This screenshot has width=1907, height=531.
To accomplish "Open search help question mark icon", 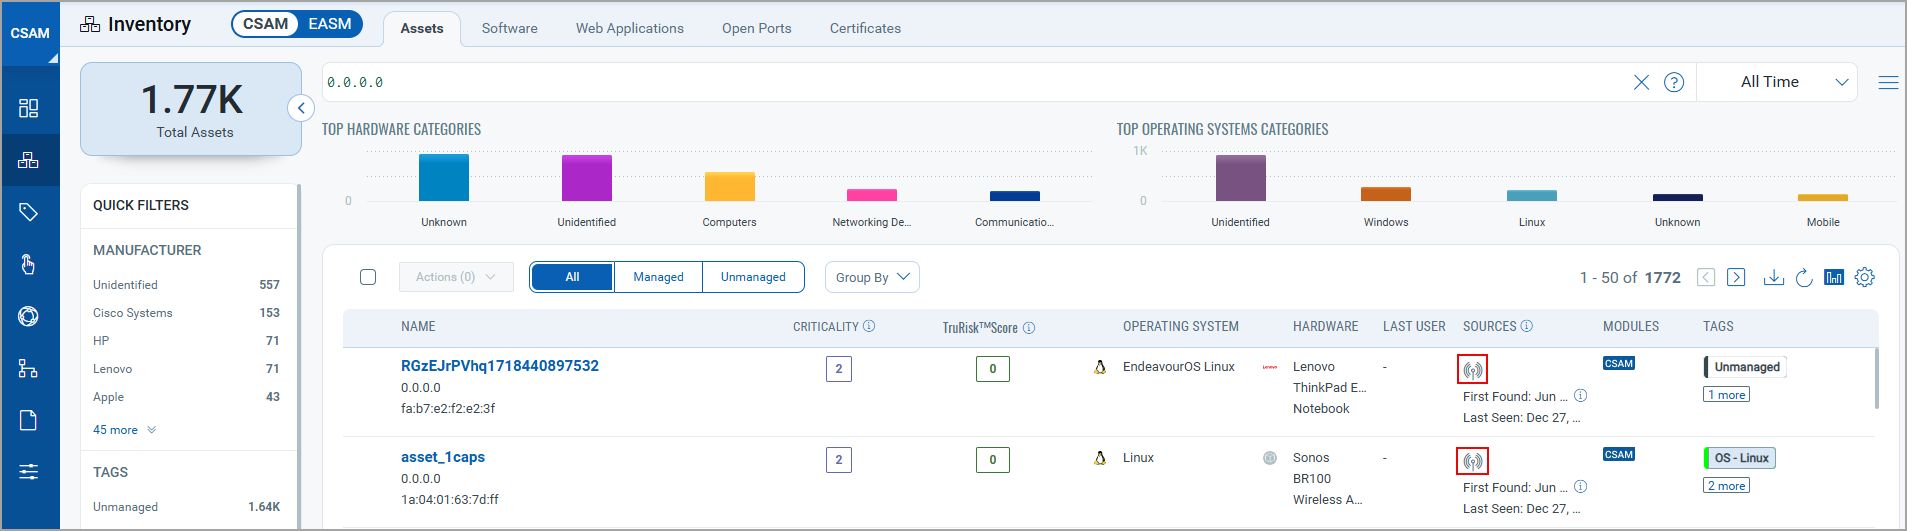I will click(1674, 82).
